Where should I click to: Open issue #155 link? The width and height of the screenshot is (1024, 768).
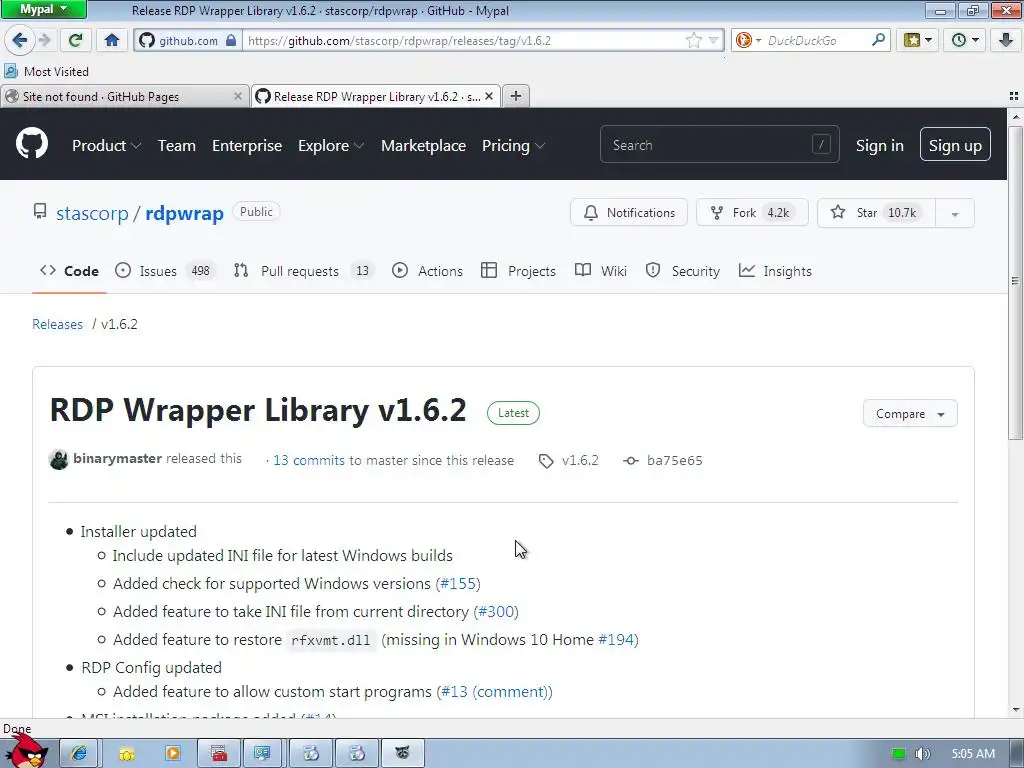[x=458, y=583]
